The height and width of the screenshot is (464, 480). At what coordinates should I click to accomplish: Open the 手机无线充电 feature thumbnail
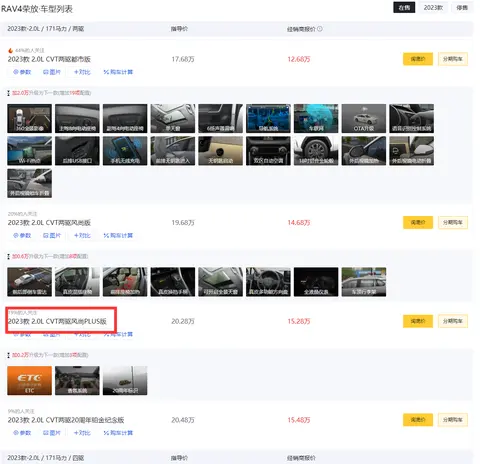click(x=125, y=151)
